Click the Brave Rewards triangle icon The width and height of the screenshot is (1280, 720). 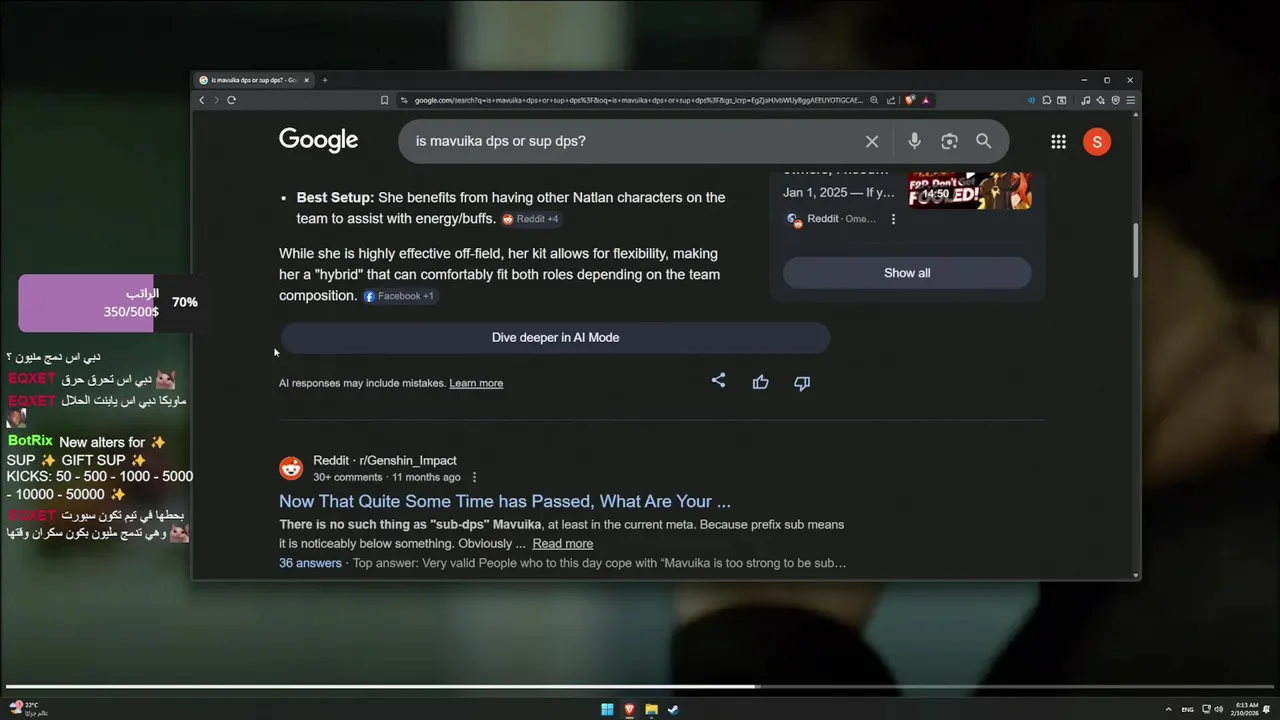pyautogui.click(x=926, y=100)
